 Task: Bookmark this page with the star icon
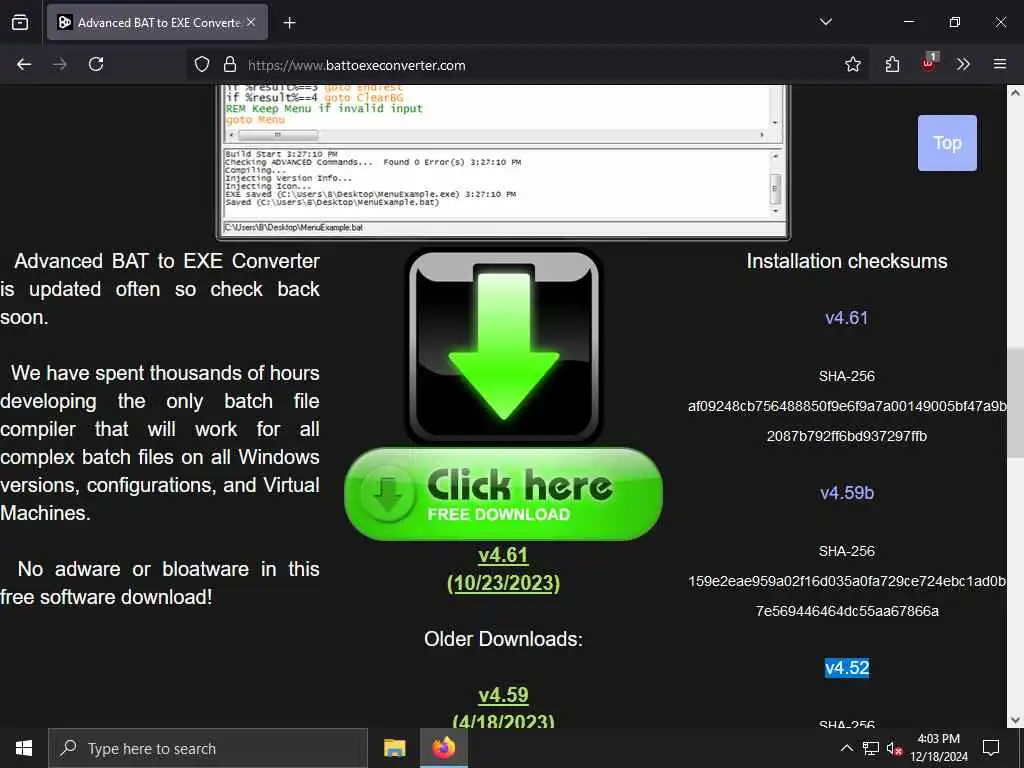[x=852, y=64]
